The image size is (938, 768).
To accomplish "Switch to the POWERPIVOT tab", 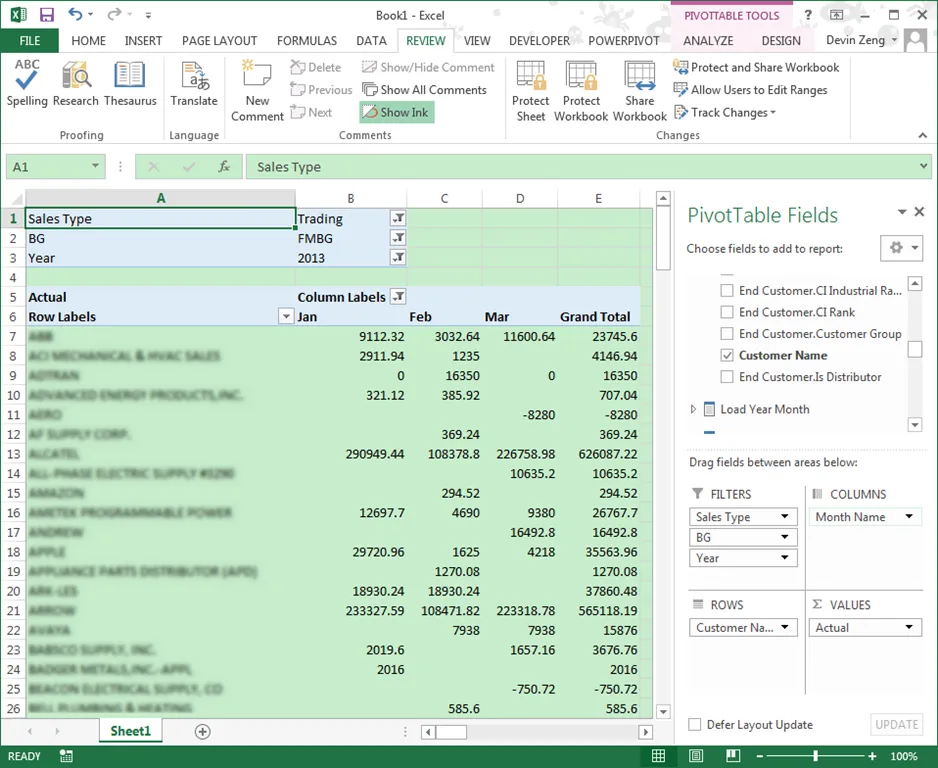I will click(x=623, y=41).
